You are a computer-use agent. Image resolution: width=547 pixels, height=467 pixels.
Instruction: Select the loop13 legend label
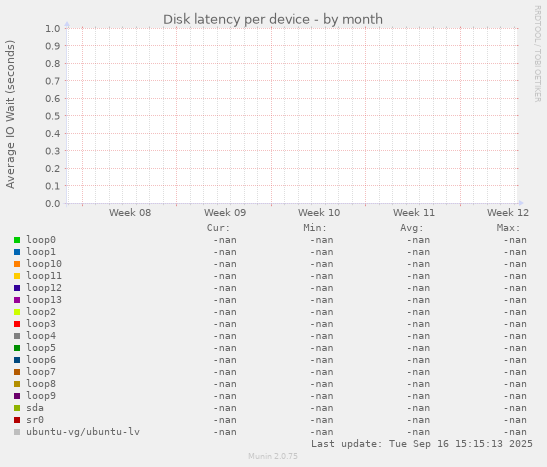pos(44,300)
